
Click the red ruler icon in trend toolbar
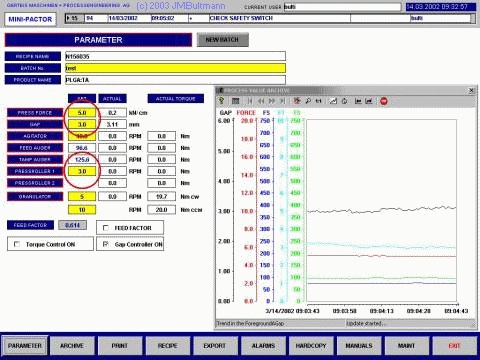(296, 101)
